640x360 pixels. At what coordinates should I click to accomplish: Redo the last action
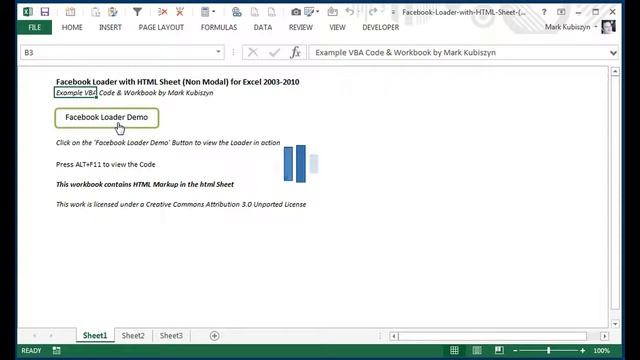[x=373, y=12]
